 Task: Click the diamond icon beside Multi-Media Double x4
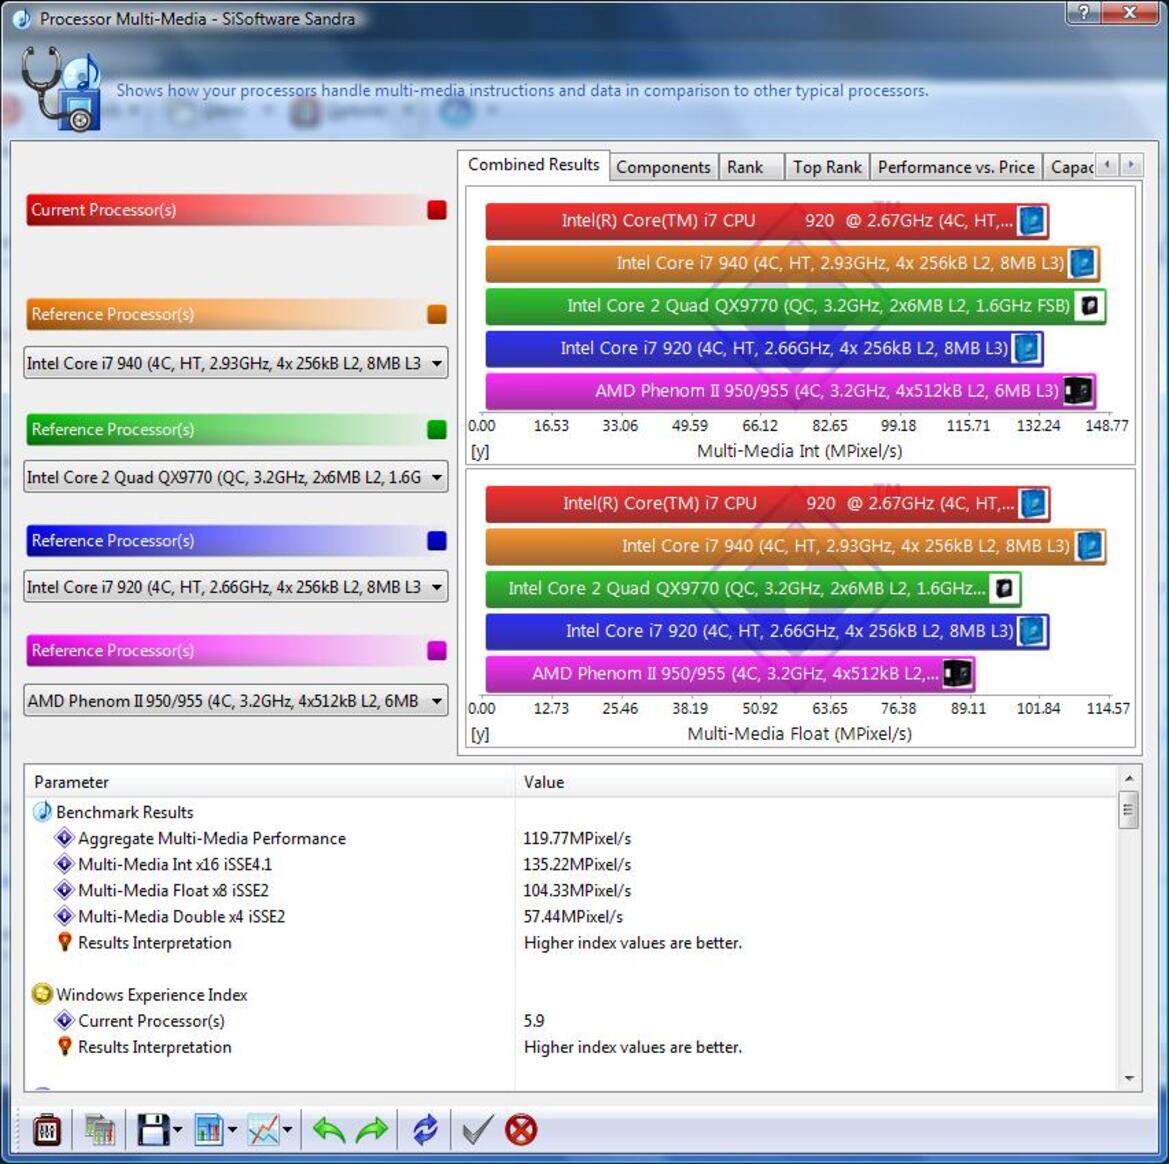tap(65, 916)
